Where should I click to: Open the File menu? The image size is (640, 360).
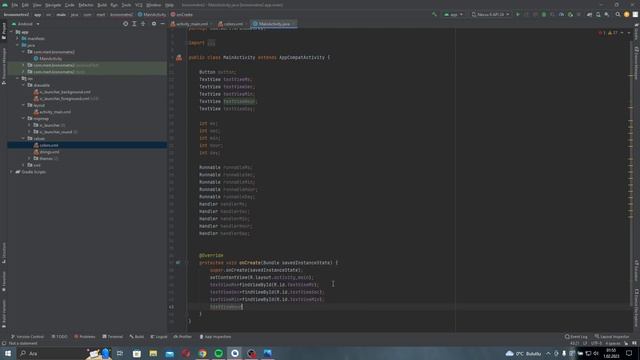[x=15, y=5]
